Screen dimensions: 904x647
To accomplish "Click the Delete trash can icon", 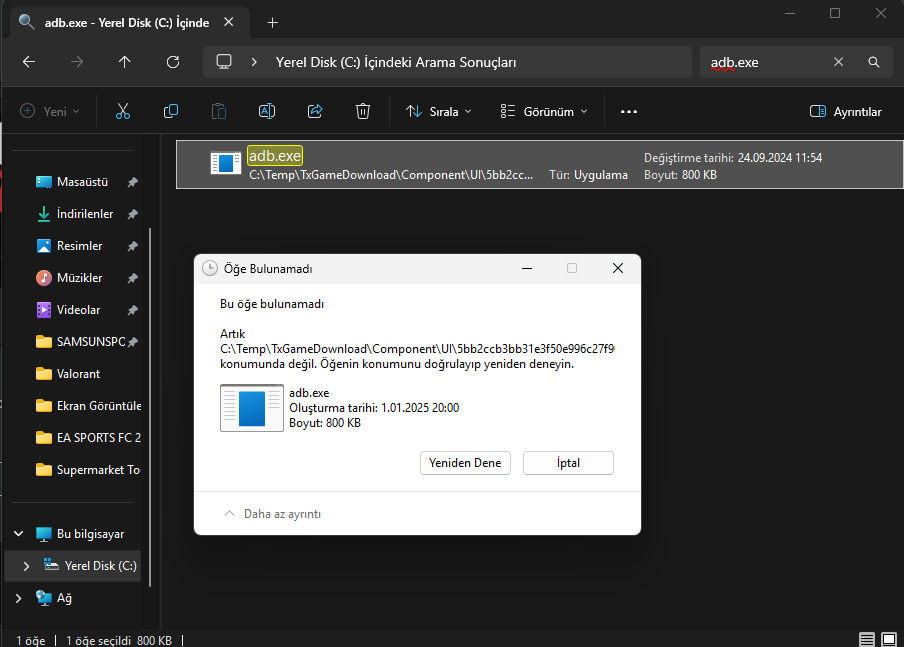I will click(363, 111).
